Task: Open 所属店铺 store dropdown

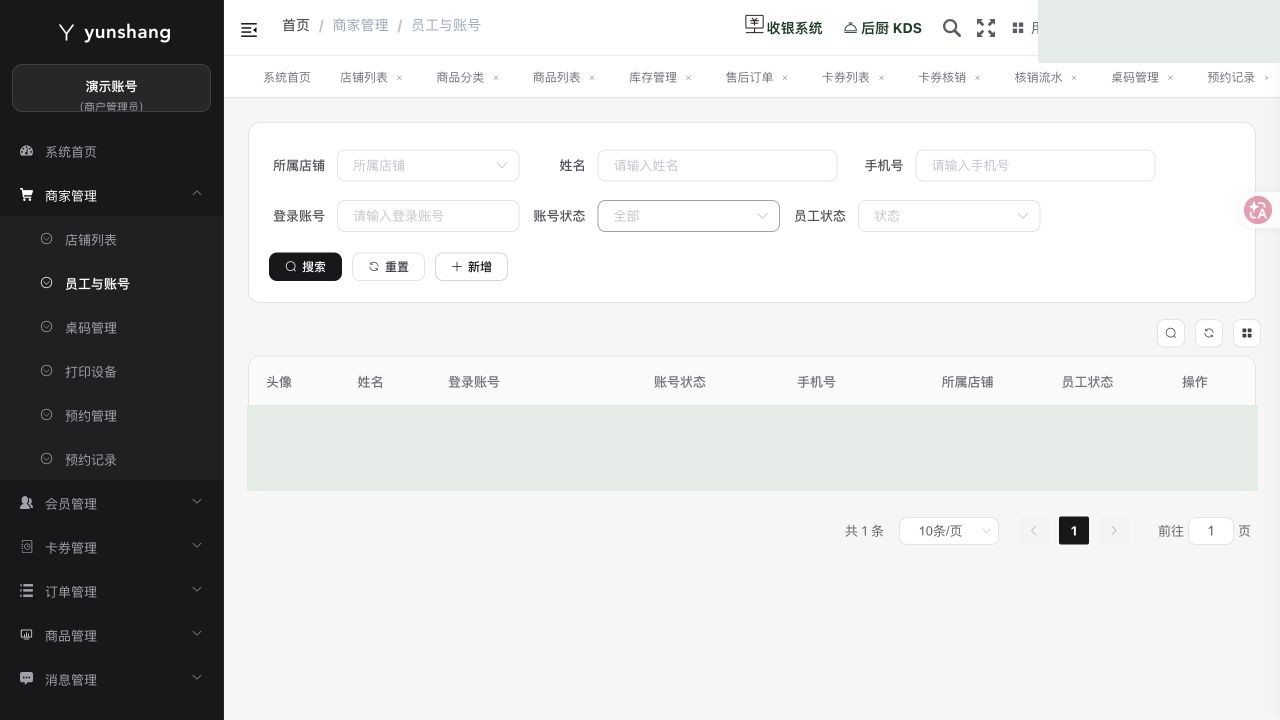Action: [428, 166]
